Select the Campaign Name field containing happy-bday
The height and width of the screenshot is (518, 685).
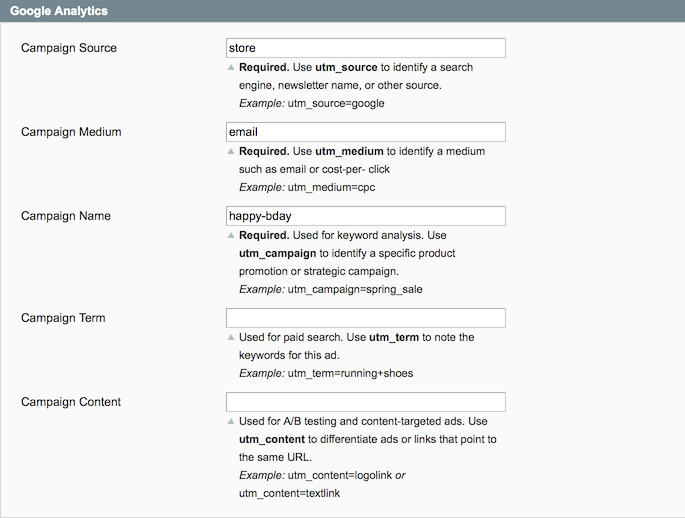(x=366, y=216)
